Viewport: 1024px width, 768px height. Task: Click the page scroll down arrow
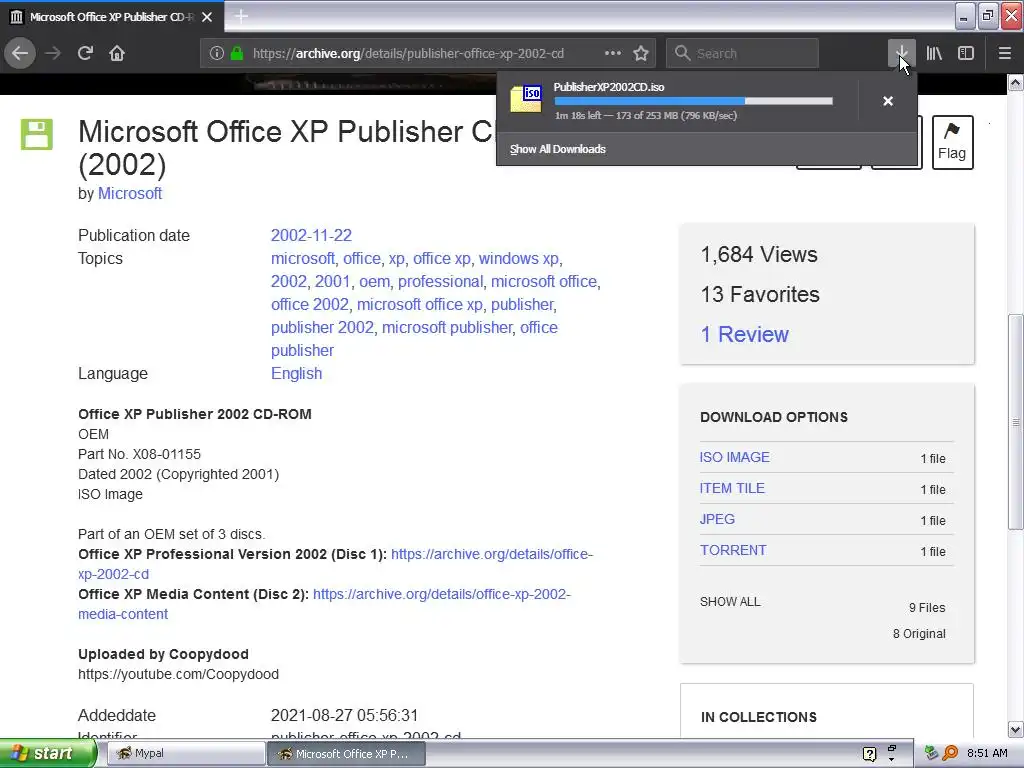click(1015, 729)
